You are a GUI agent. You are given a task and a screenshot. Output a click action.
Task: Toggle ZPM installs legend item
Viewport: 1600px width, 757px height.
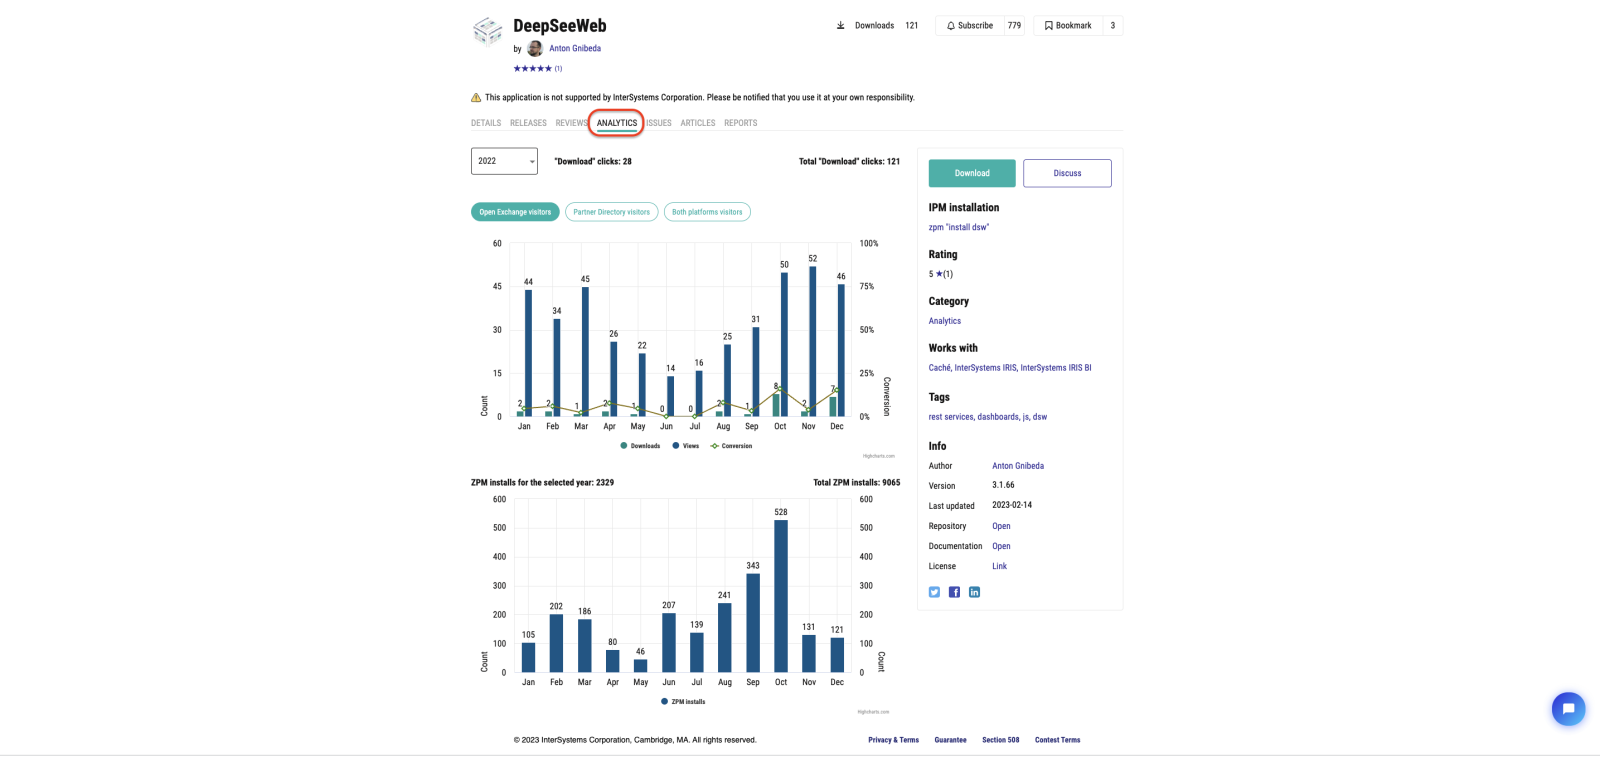pyautogui.click(x=683, y=702)
